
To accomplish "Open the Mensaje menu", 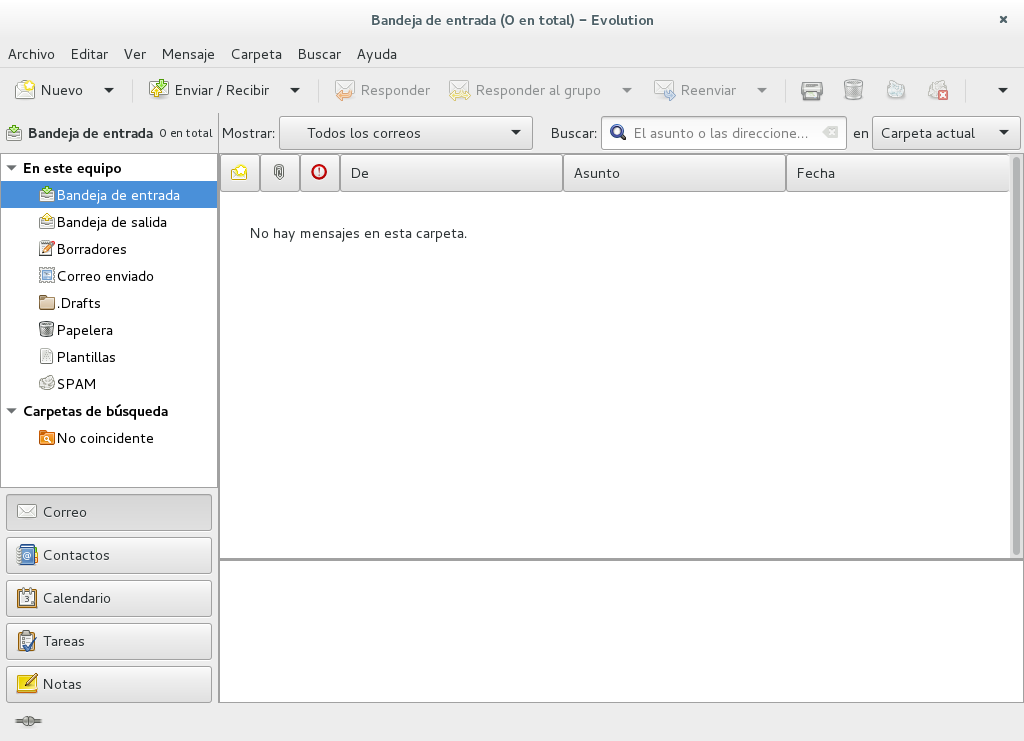I will (x=188, y=54).
